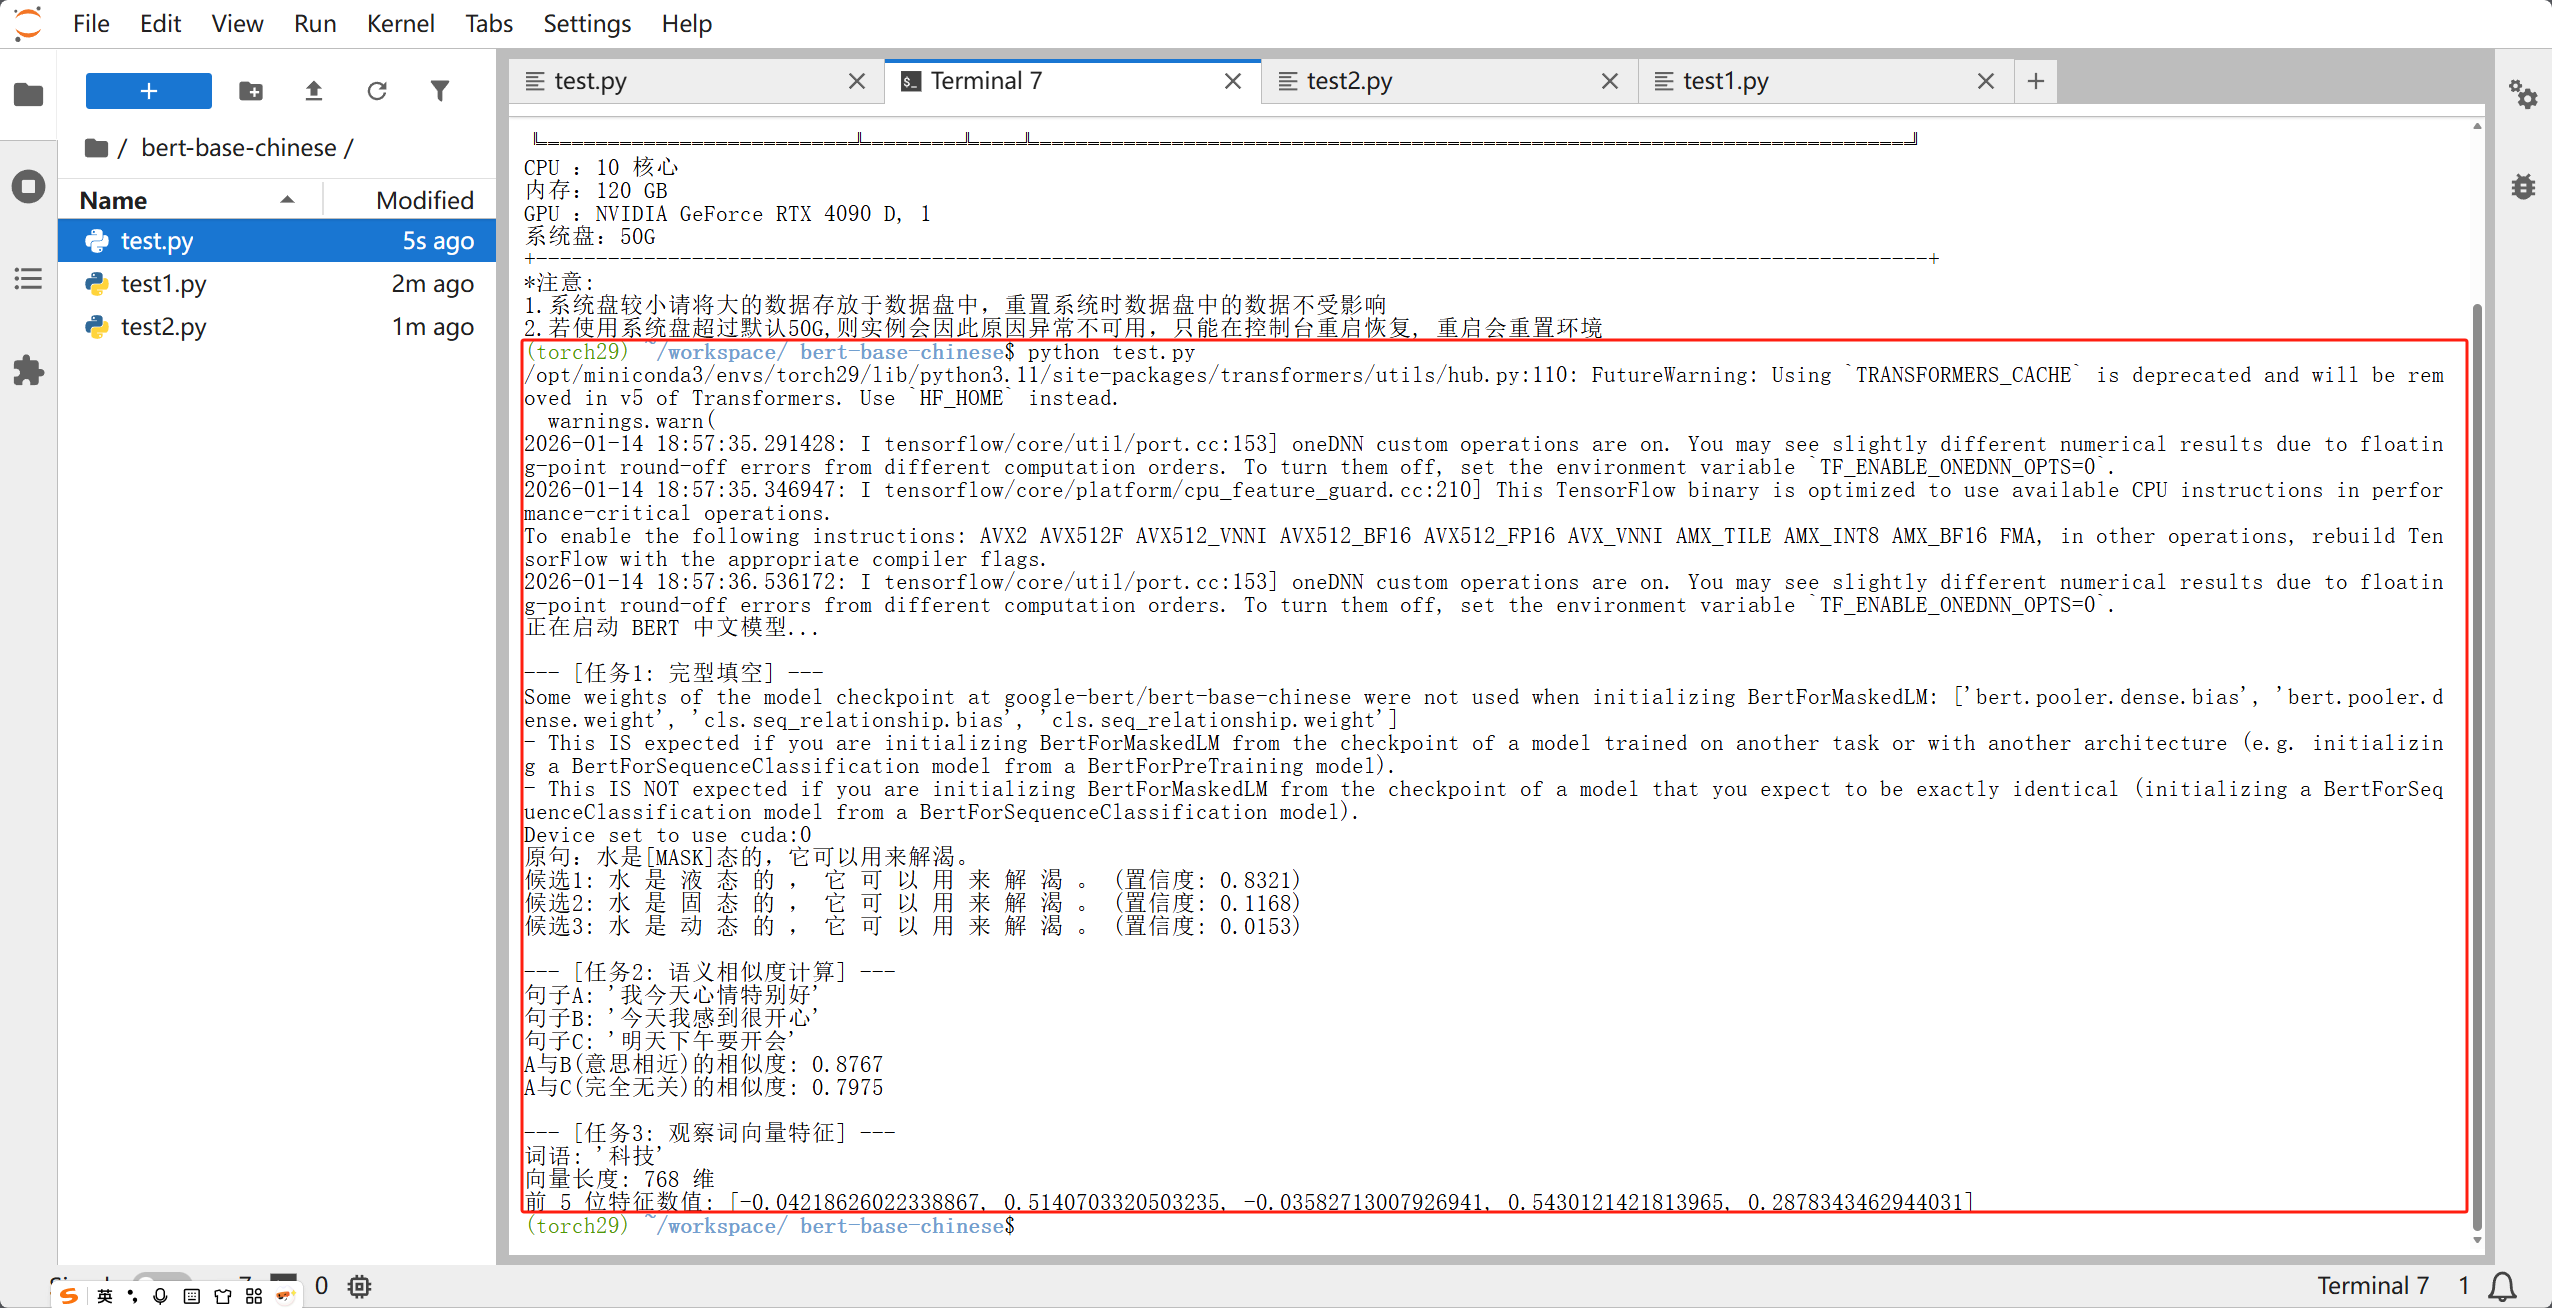Click the notifications bell icon
Image resolution: width=2552 pixels, height=1308 pixels.
pyautogui.click(x=2503, y=1286)
